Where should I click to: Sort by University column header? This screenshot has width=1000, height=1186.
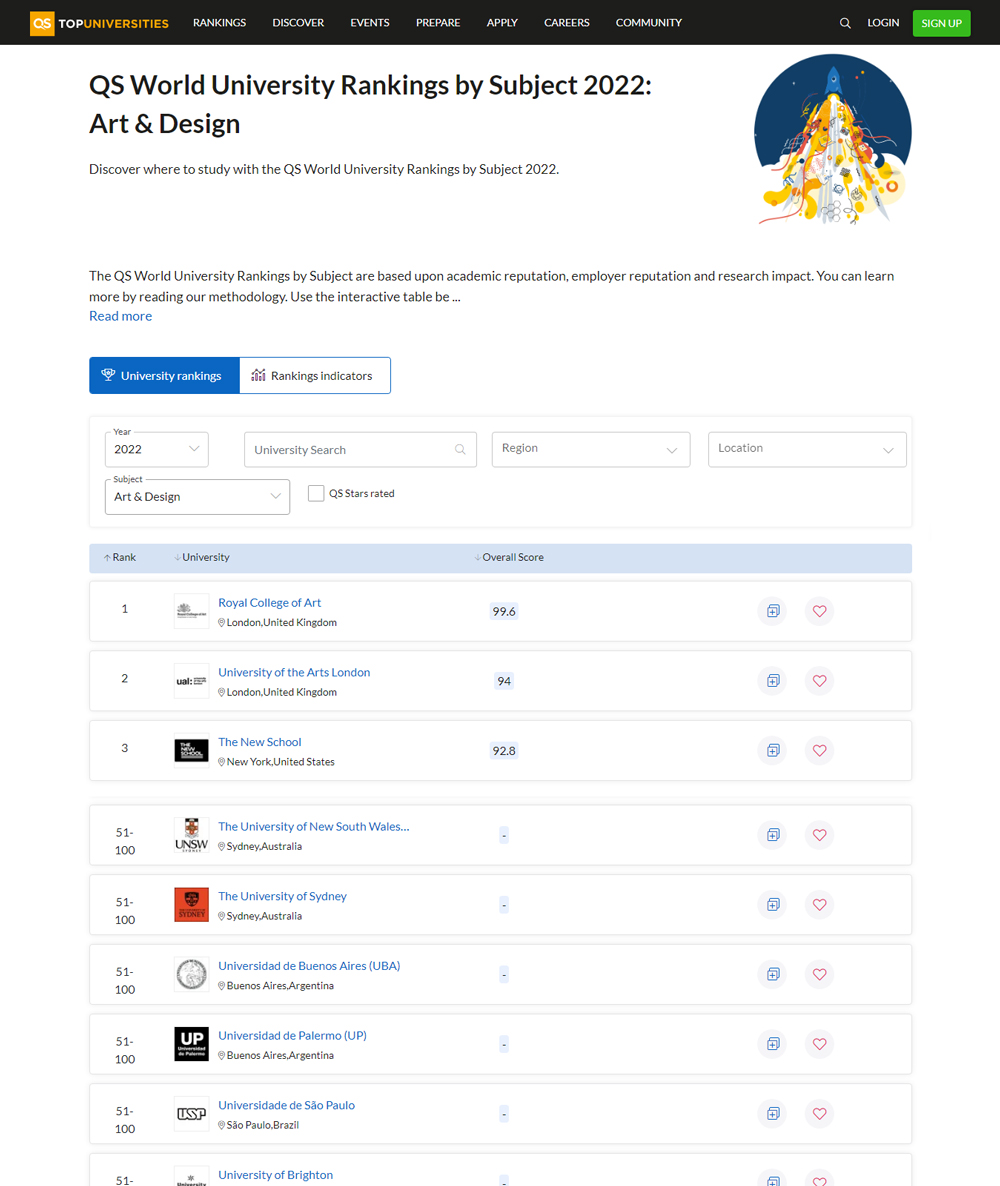tap(201, 557)
